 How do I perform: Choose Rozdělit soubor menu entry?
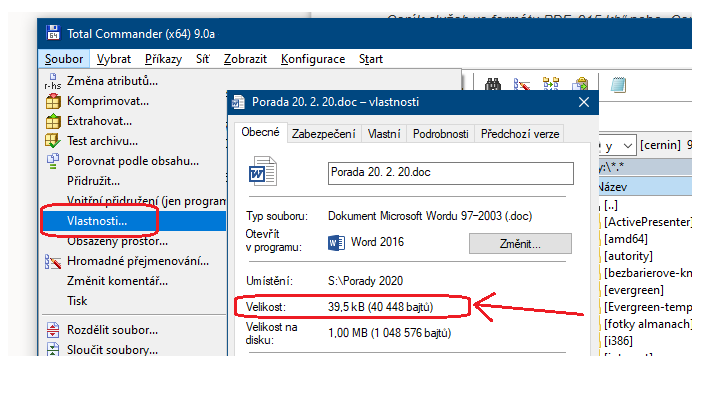coord(112,330)
